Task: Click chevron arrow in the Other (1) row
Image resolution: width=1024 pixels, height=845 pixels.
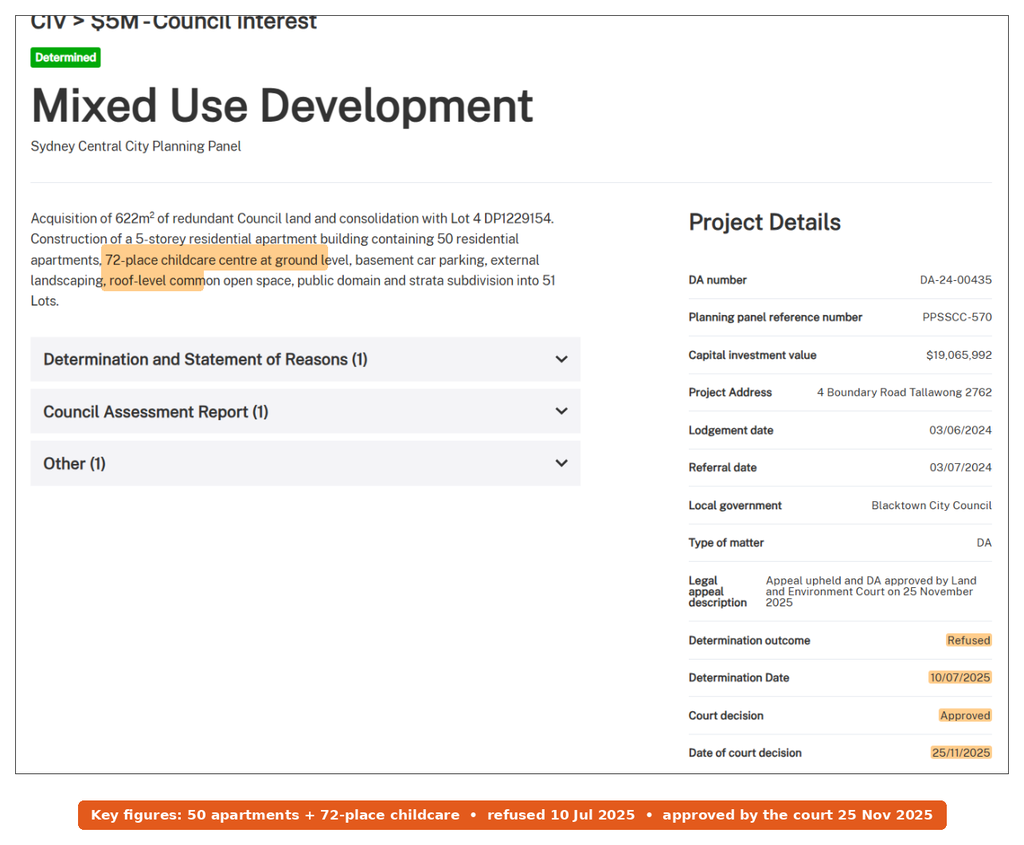Action: coord(561,463)
